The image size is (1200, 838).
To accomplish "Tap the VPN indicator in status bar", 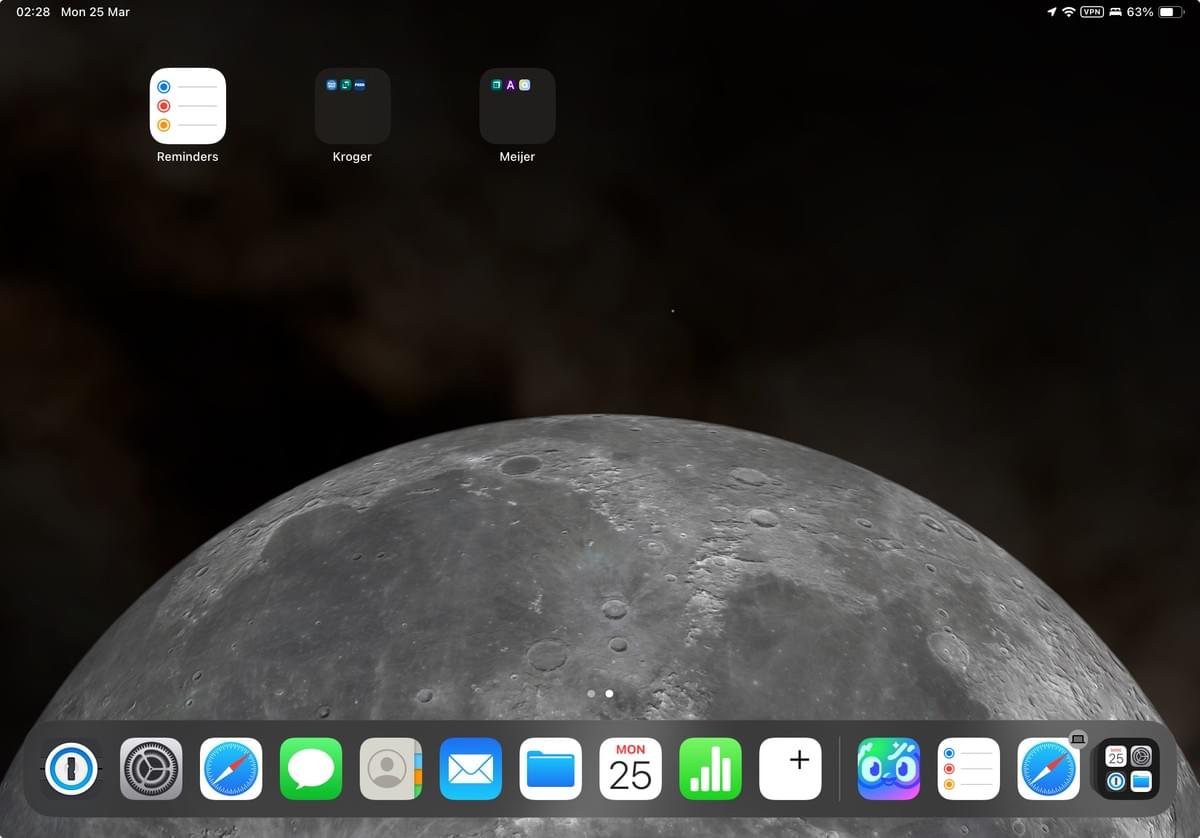I will [1092, 12].
